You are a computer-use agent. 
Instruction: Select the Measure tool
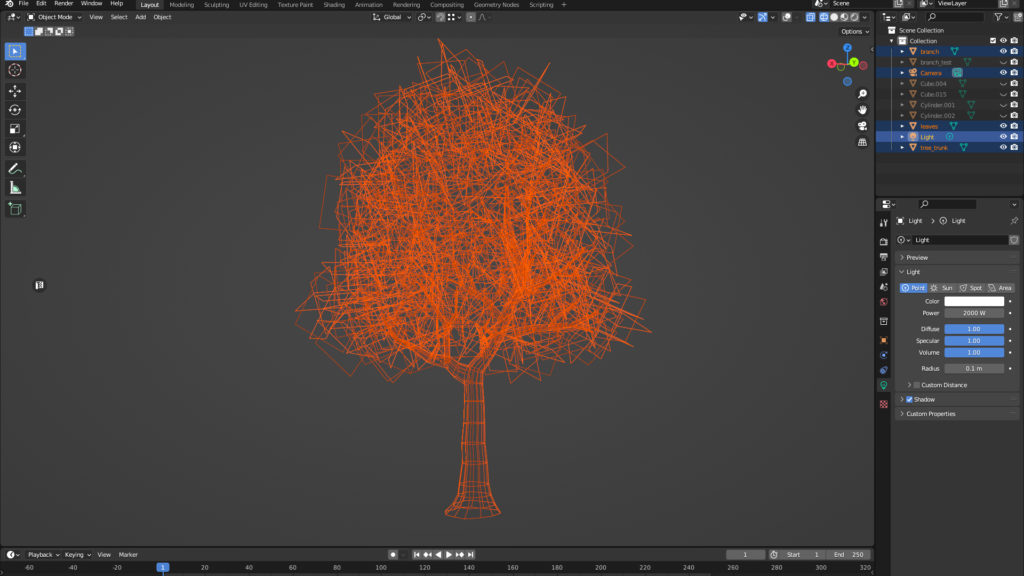(15, 188)
